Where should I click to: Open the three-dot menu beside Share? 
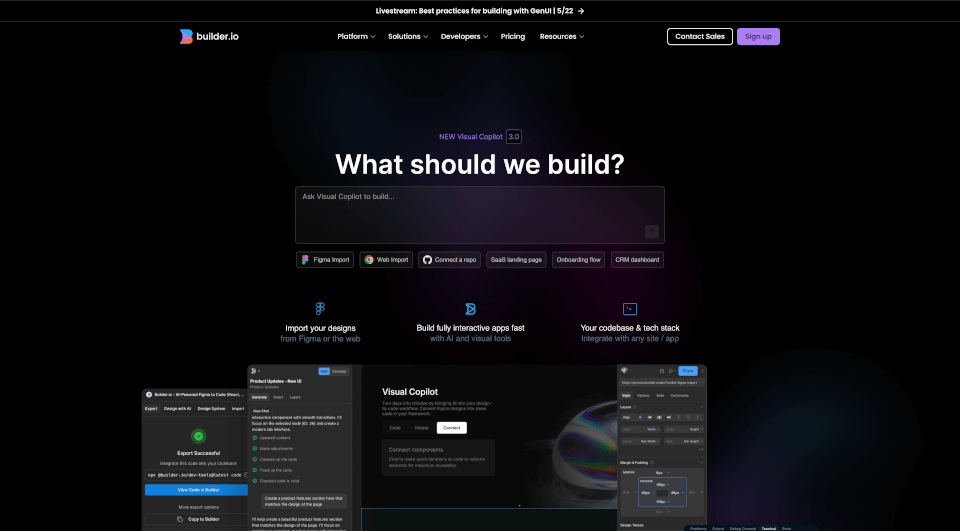[x=702, y=371]
